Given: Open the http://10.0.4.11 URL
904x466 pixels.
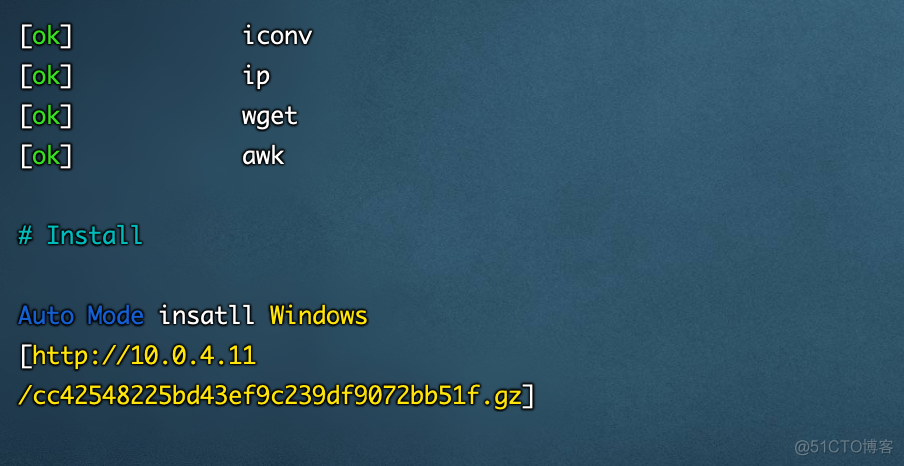Looking at the screenshot, I should (144, 356).
